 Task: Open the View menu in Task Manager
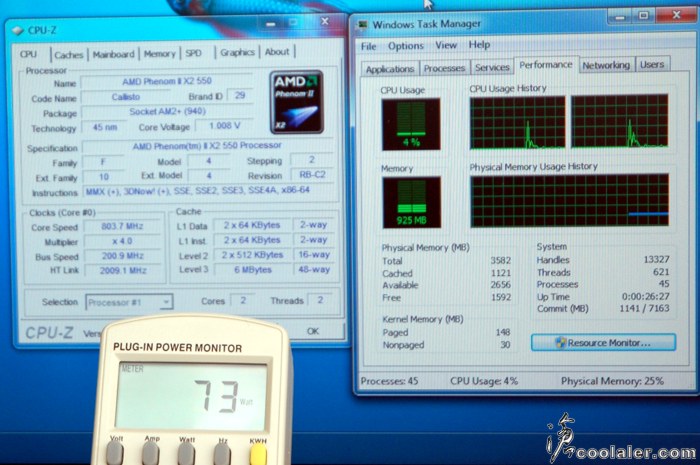pos(446,45)
